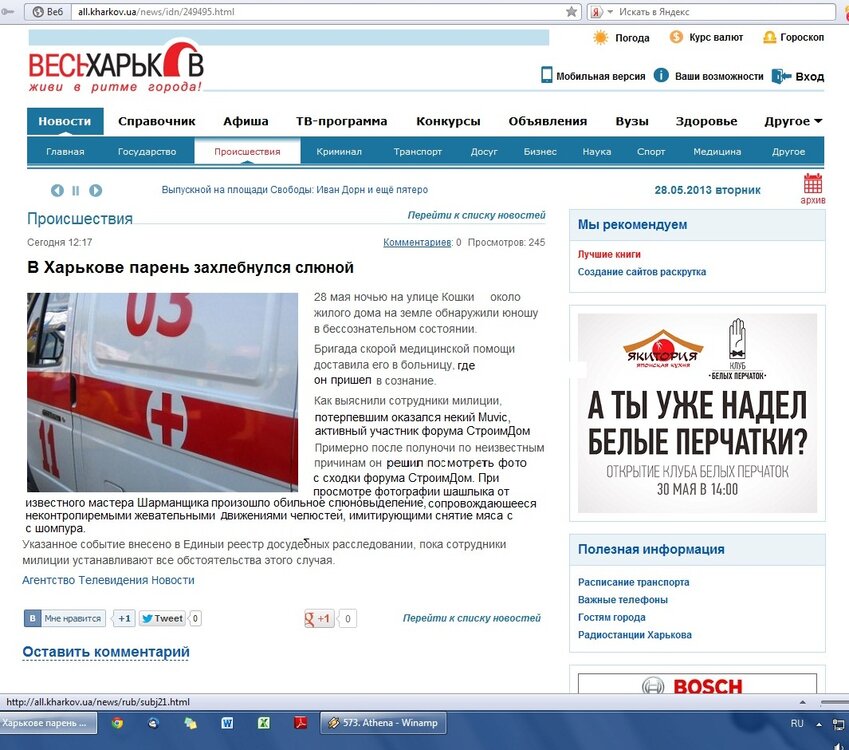Expand the top Другое dropdown

[x=793, y=121]
